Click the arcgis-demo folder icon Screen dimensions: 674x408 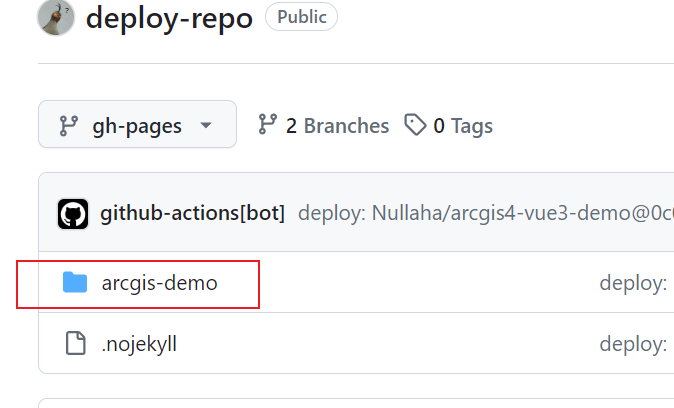[75, 282]
